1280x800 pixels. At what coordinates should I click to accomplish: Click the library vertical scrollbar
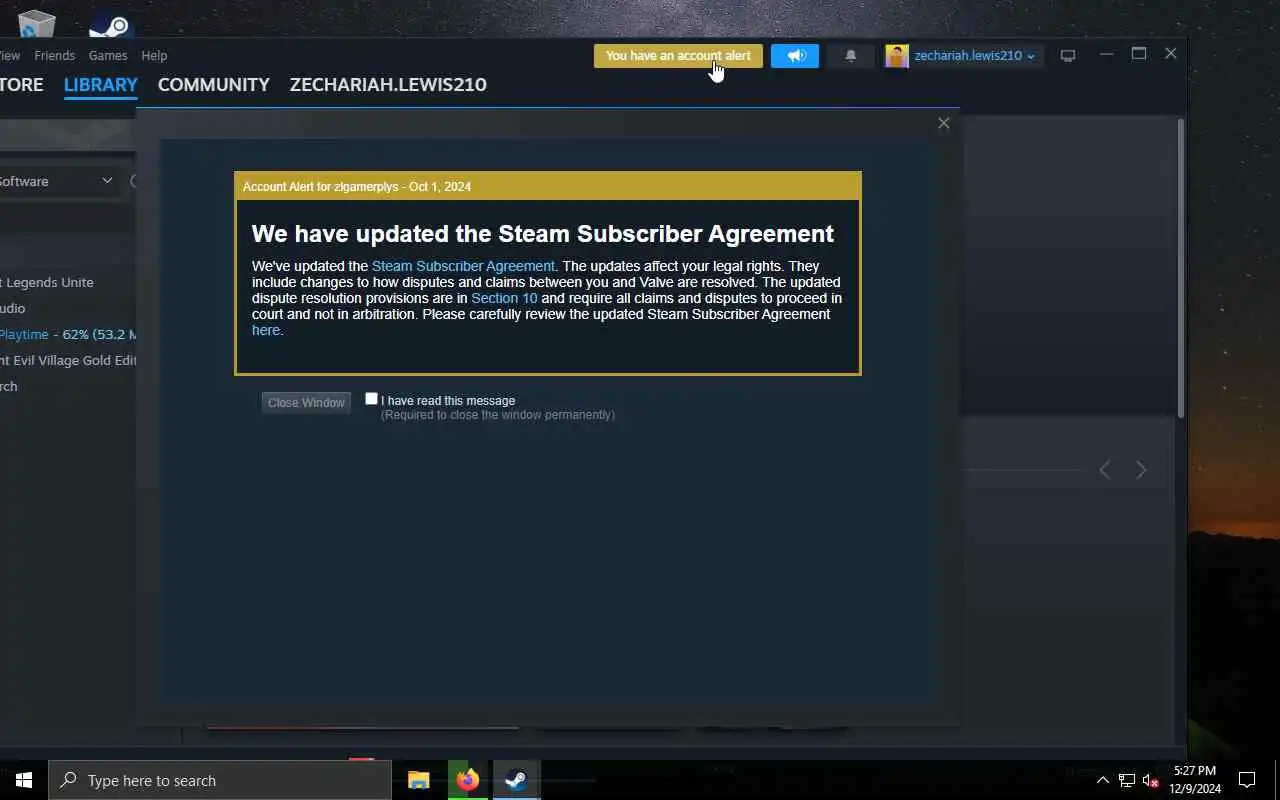pos(1180,268)
